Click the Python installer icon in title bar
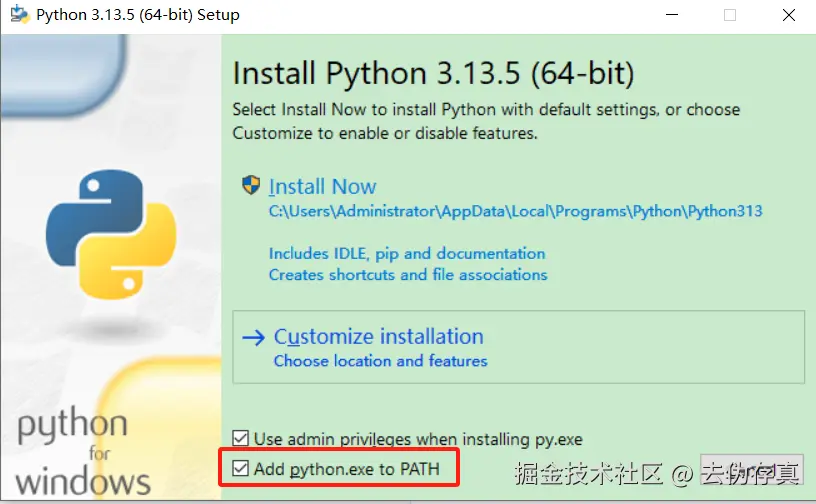 (20, 14)
